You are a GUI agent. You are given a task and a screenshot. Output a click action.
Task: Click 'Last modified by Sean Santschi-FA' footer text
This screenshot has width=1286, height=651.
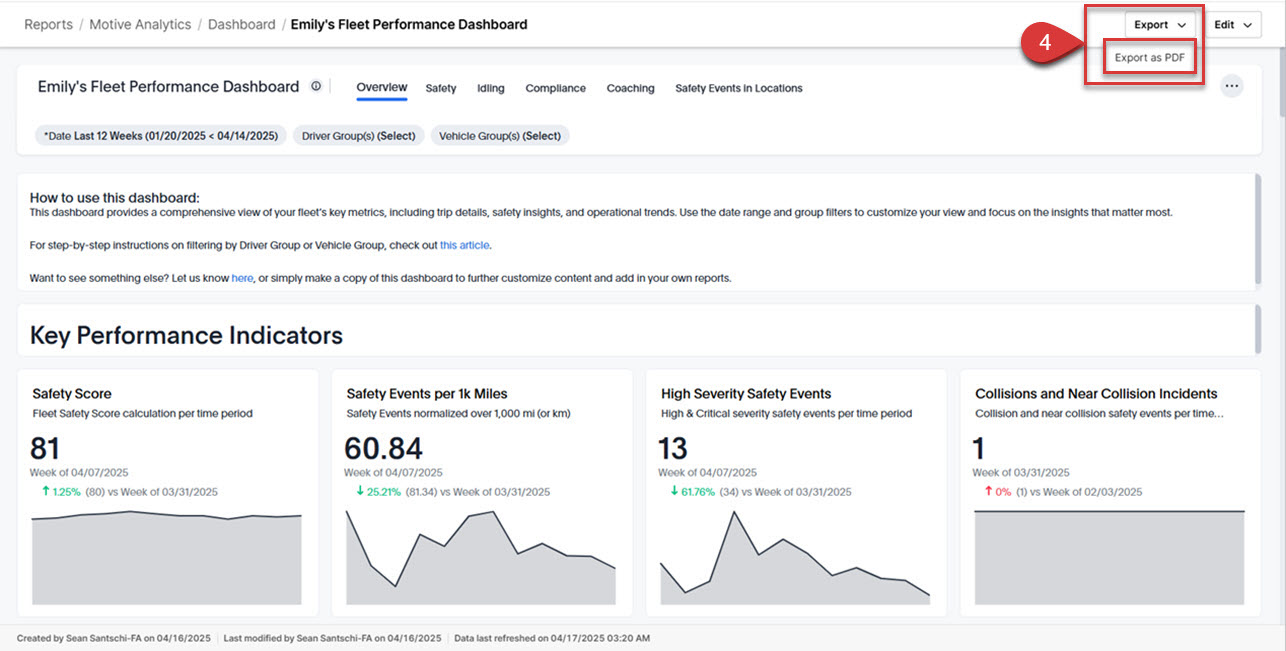click(332, 638)
